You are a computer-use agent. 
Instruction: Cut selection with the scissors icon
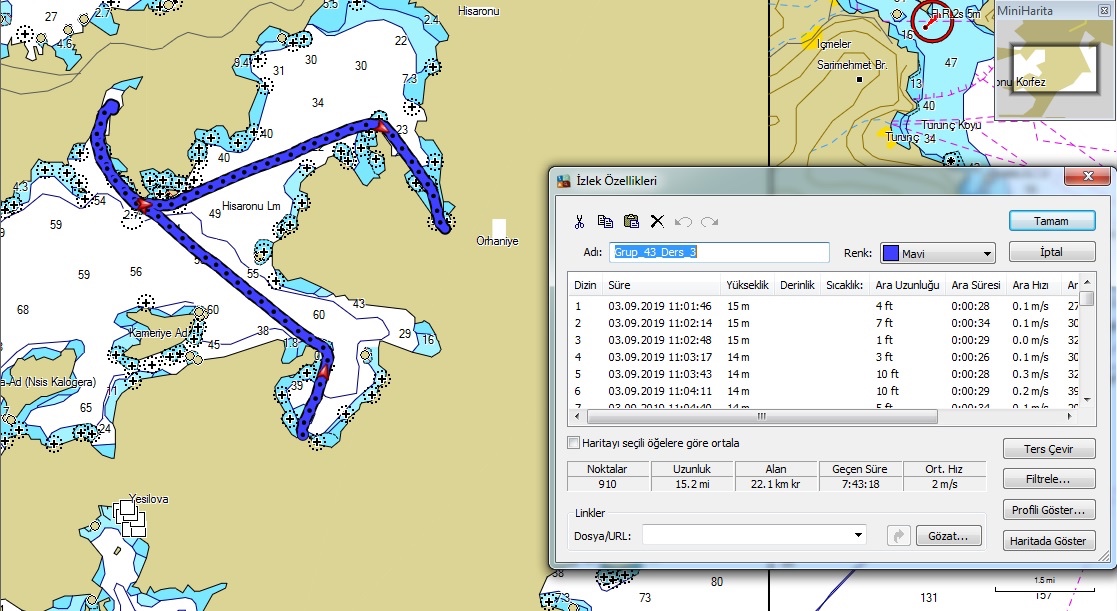579,221
